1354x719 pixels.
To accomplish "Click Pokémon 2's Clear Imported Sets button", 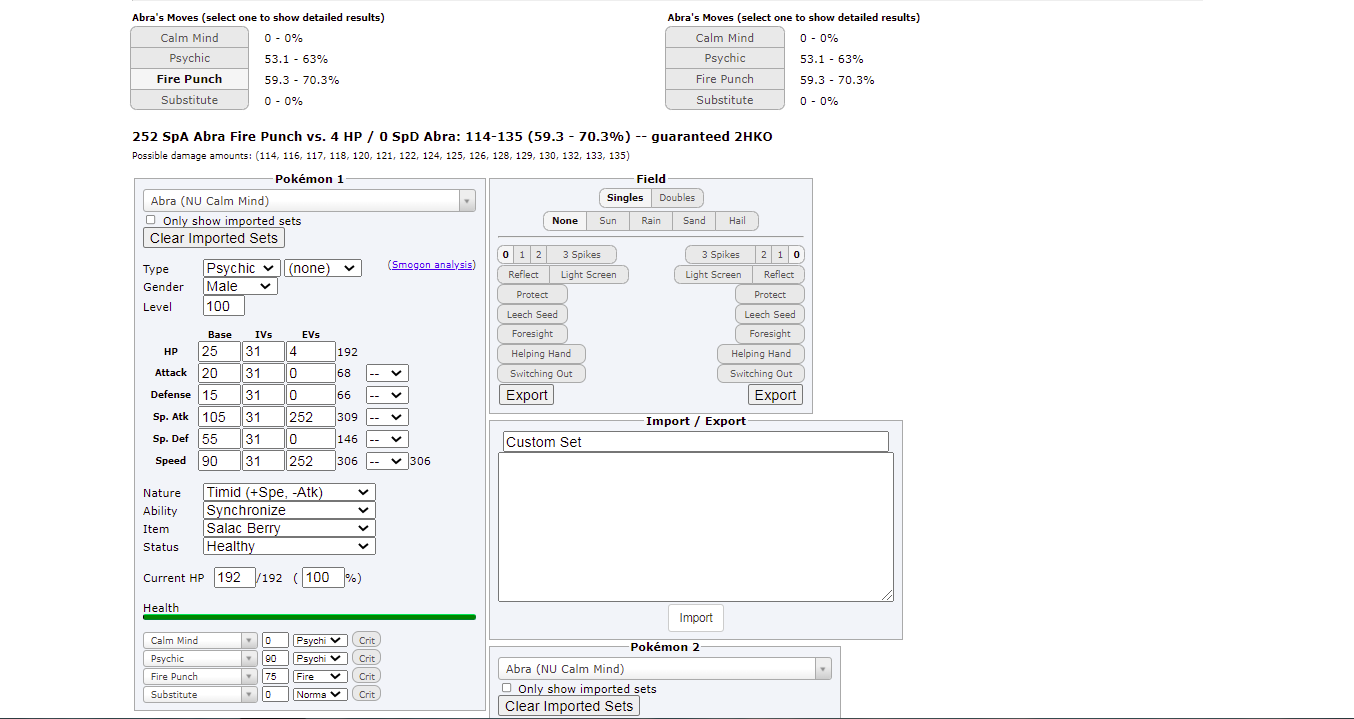I will 569,706.
